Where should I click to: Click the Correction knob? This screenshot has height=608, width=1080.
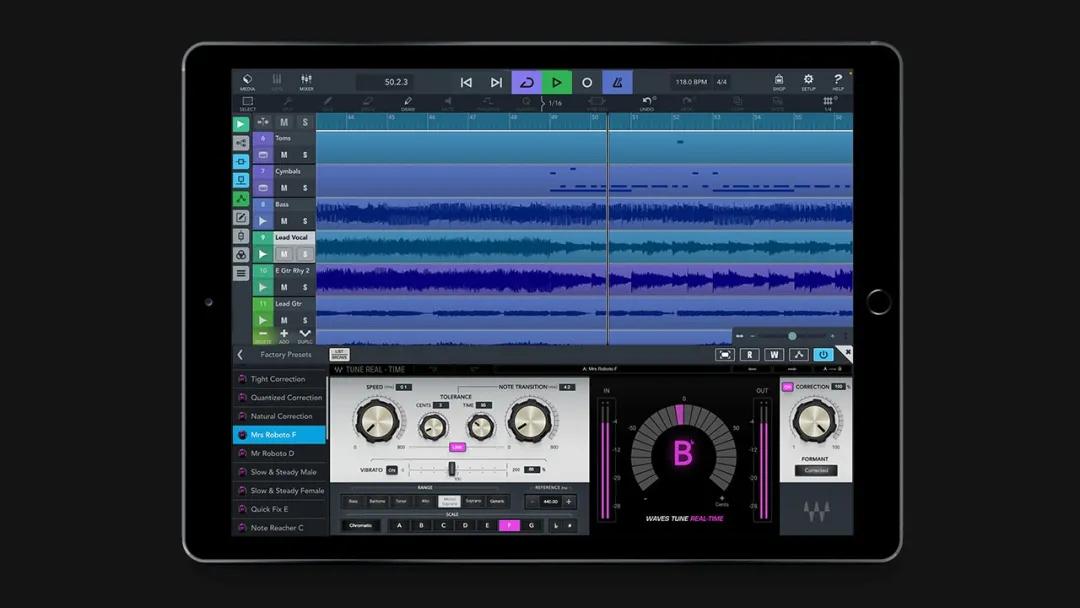[815, 420]
